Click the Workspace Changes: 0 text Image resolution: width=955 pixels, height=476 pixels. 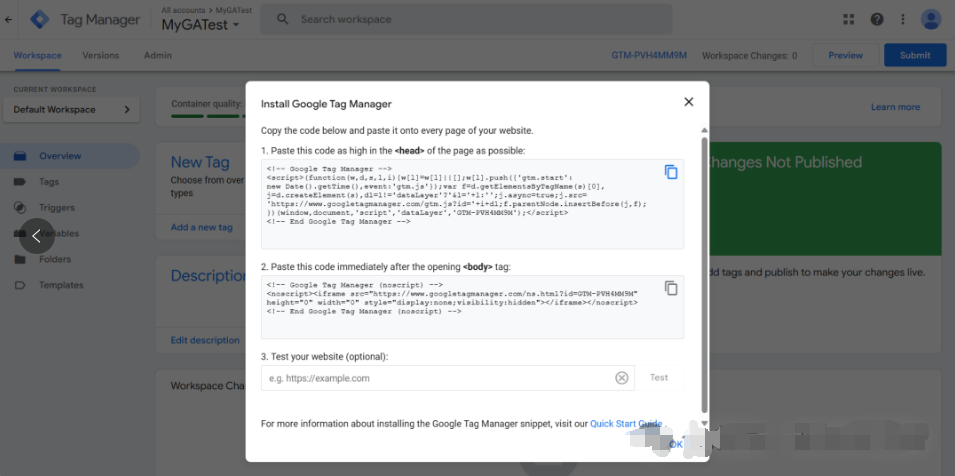click(x=750, y=55)
